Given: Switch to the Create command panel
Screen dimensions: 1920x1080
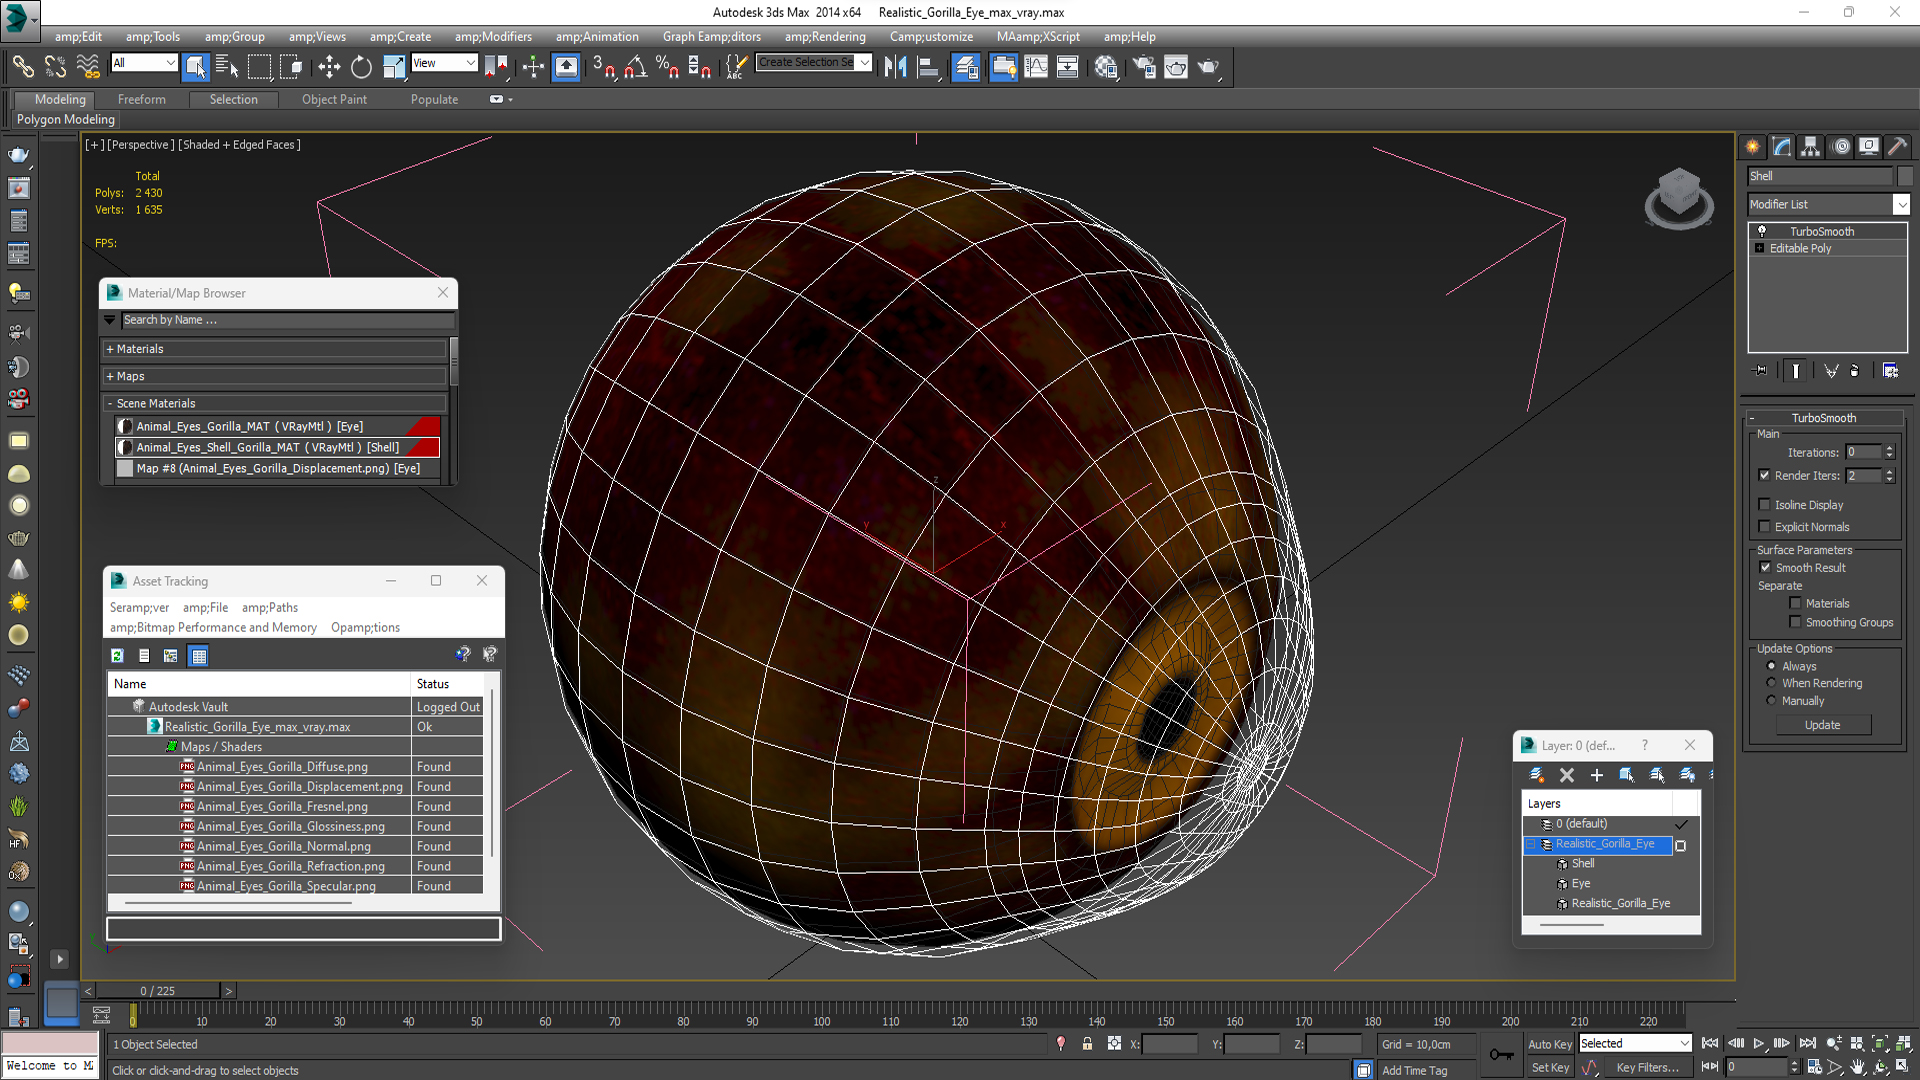Looking at the screenshot, I should (1753, 147).
